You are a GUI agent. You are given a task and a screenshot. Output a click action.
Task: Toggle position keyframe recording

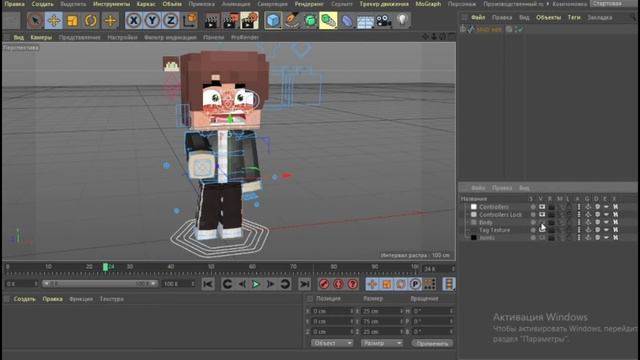click(372, 284)
